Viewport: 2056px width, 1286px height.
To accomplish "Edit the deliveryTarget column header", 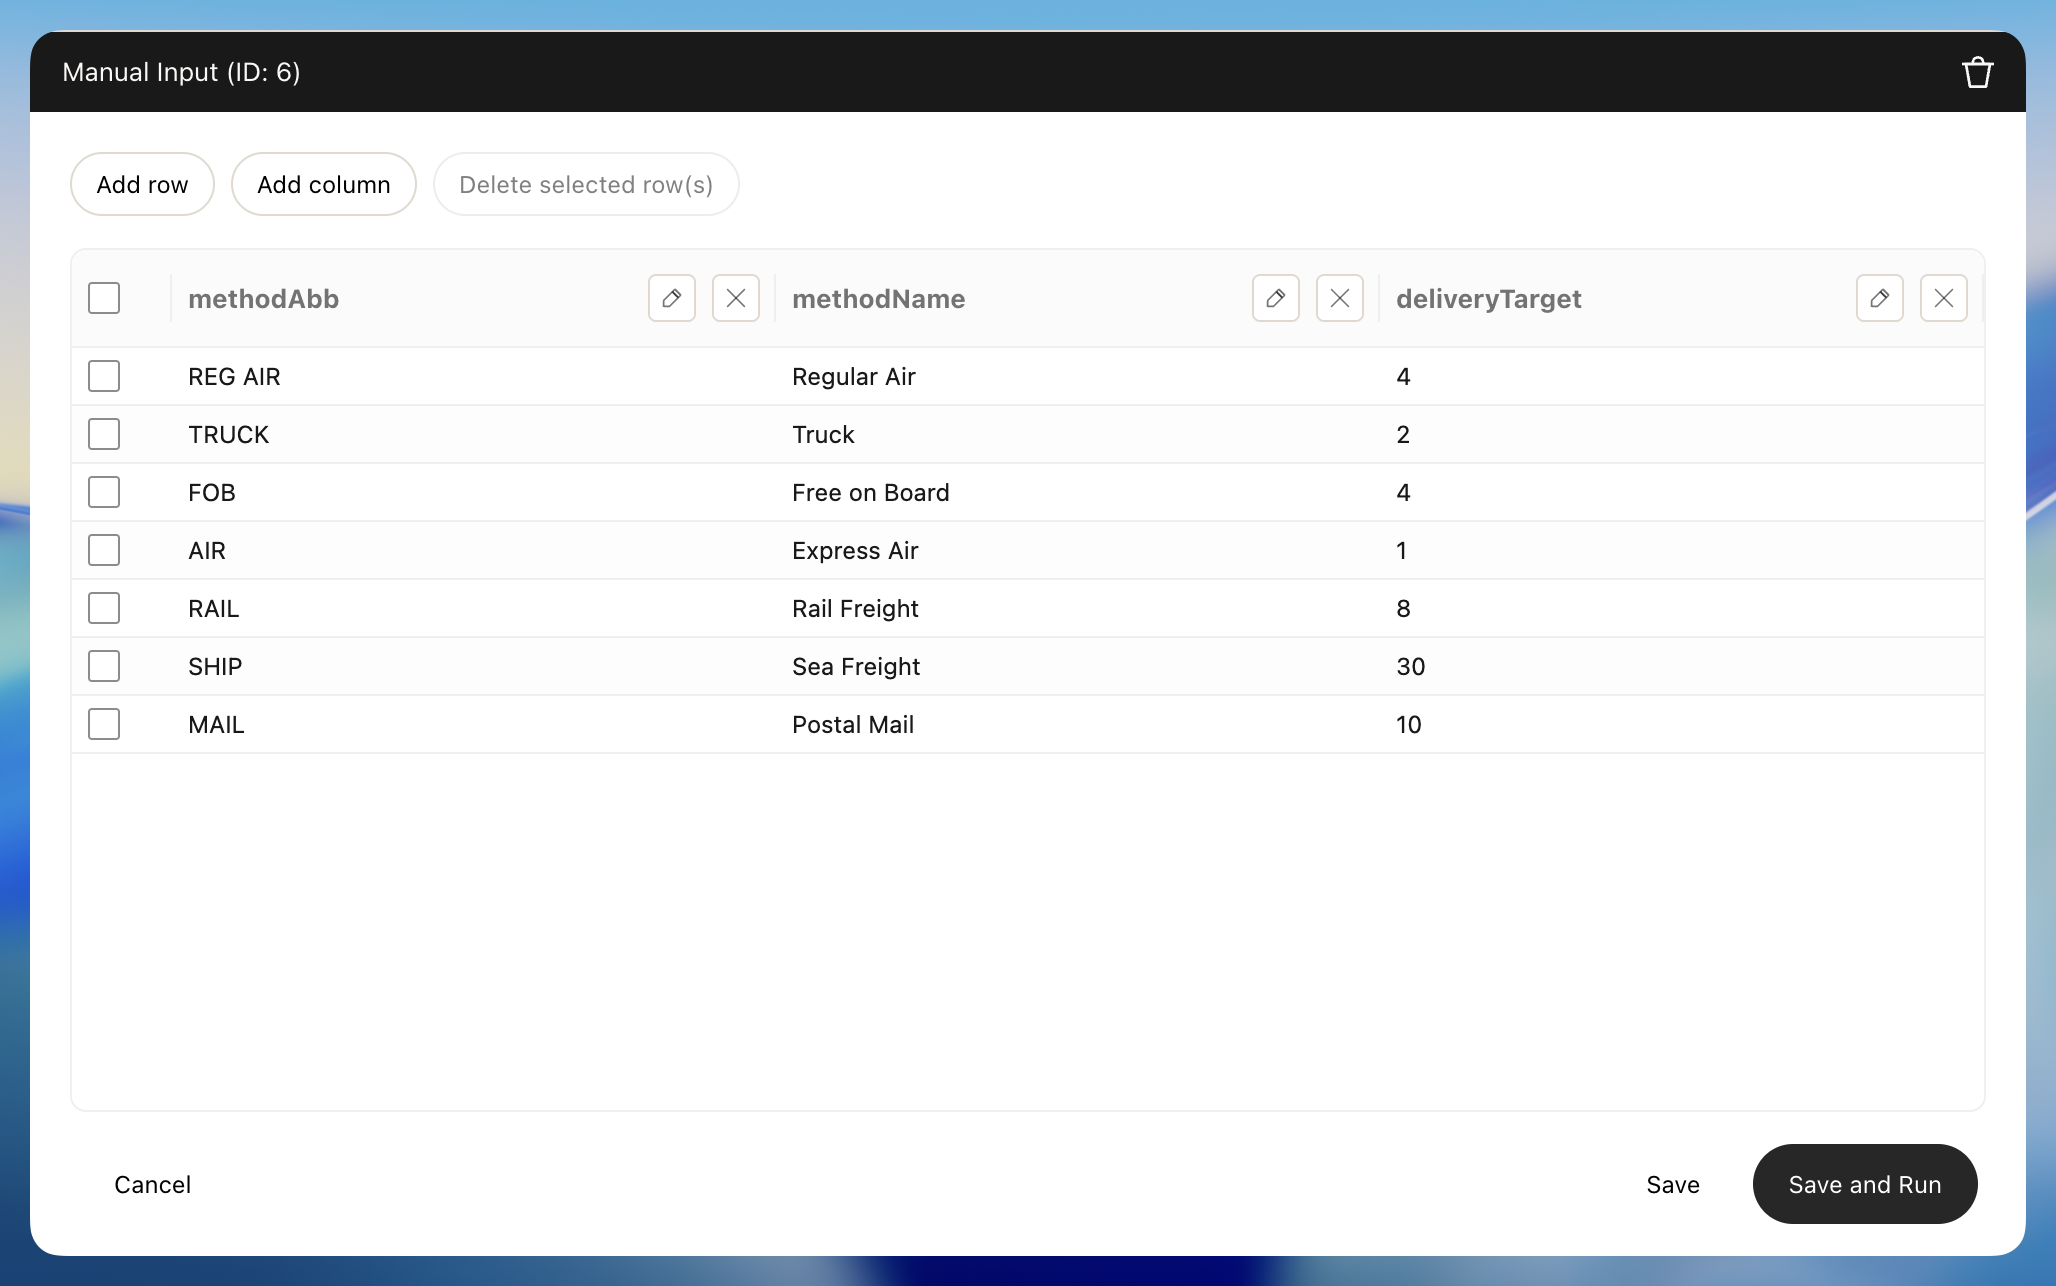I will (1879, 298).
